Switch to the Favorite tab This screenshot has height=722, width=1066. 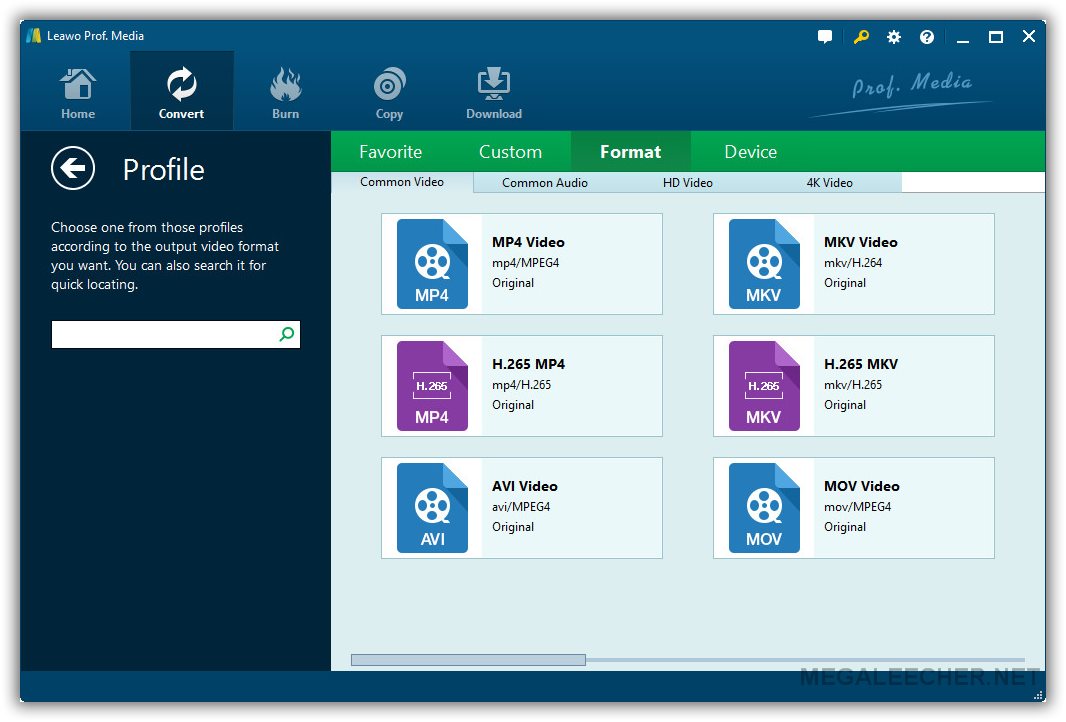point(391,152)
